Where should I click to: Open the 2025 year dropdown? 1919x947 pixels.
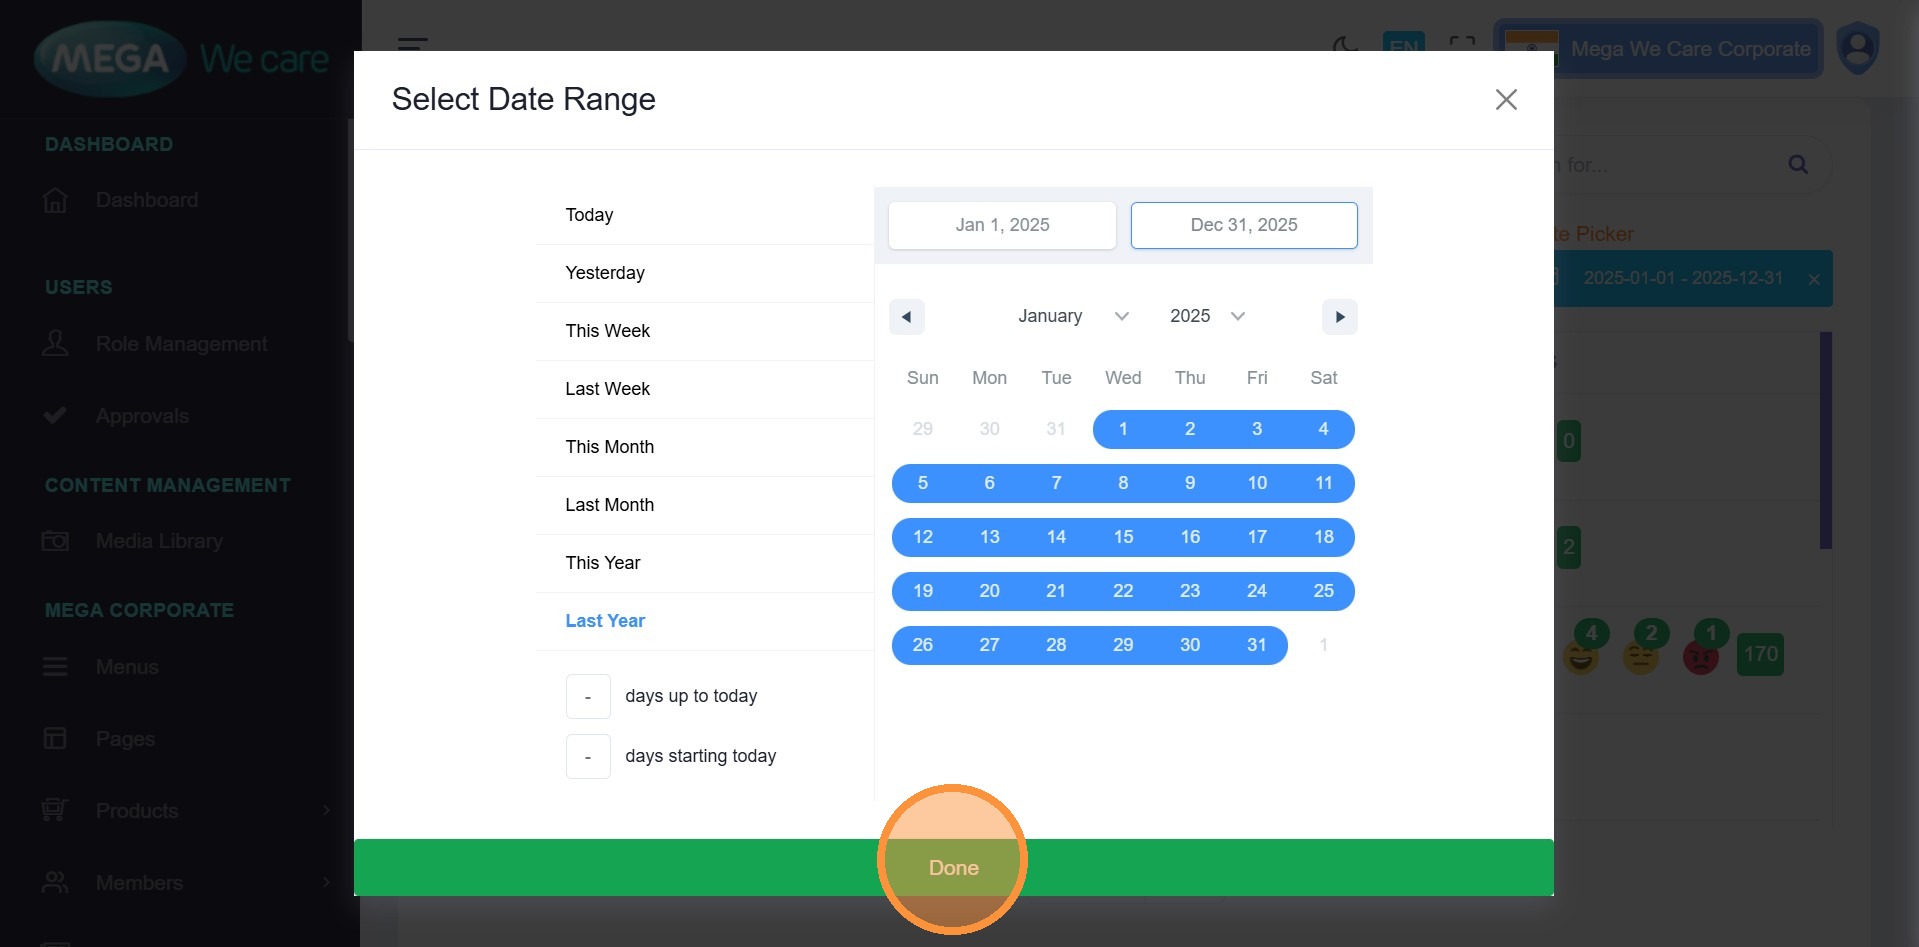click(1207, 317)
